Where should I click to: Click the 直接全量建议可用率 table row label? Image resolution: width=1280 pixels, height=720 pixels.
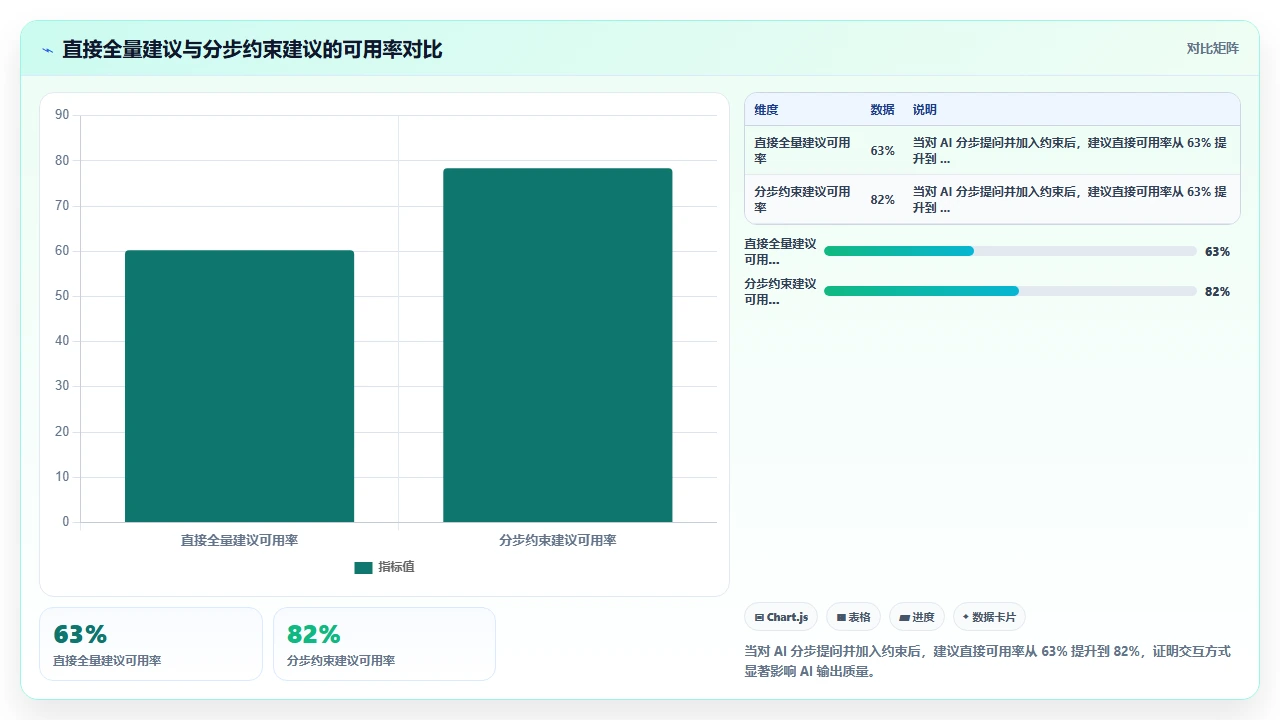[803, 151]
